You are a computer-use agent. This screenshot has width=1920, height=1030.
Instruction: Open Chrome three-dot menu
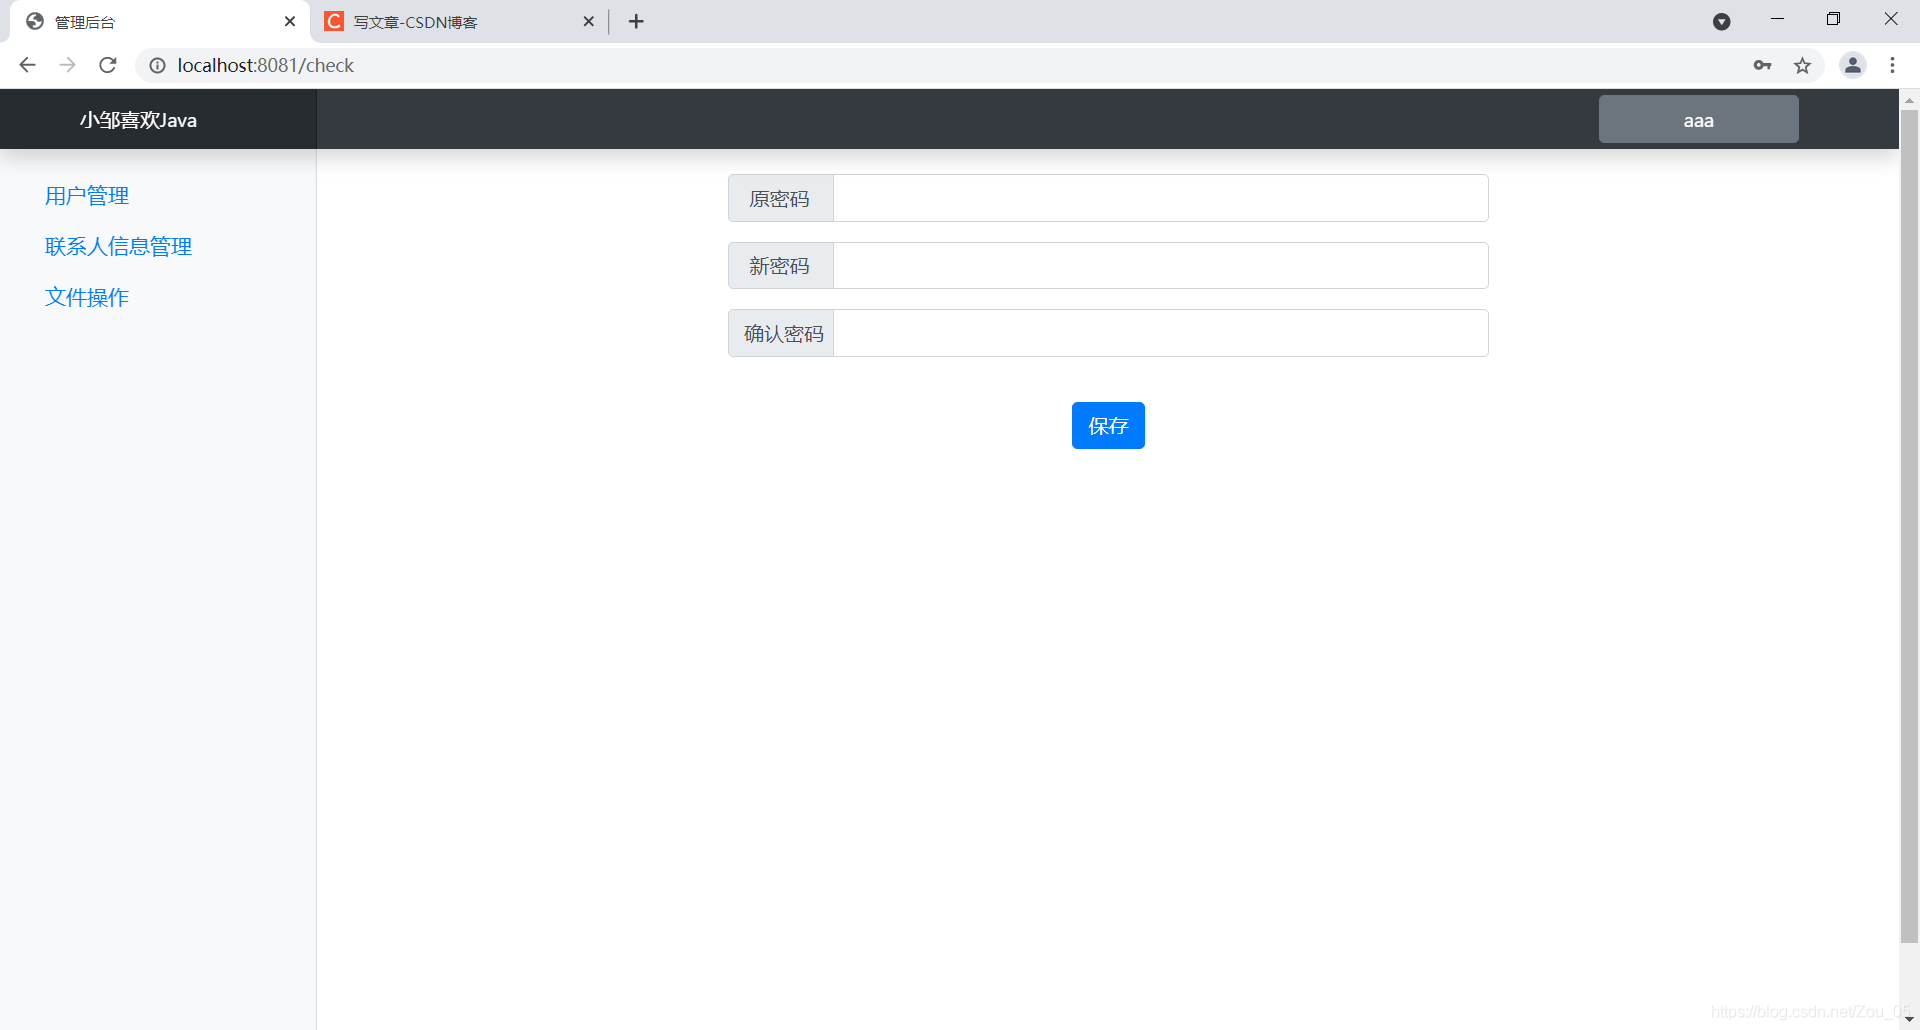click(x=1892, y=65)
